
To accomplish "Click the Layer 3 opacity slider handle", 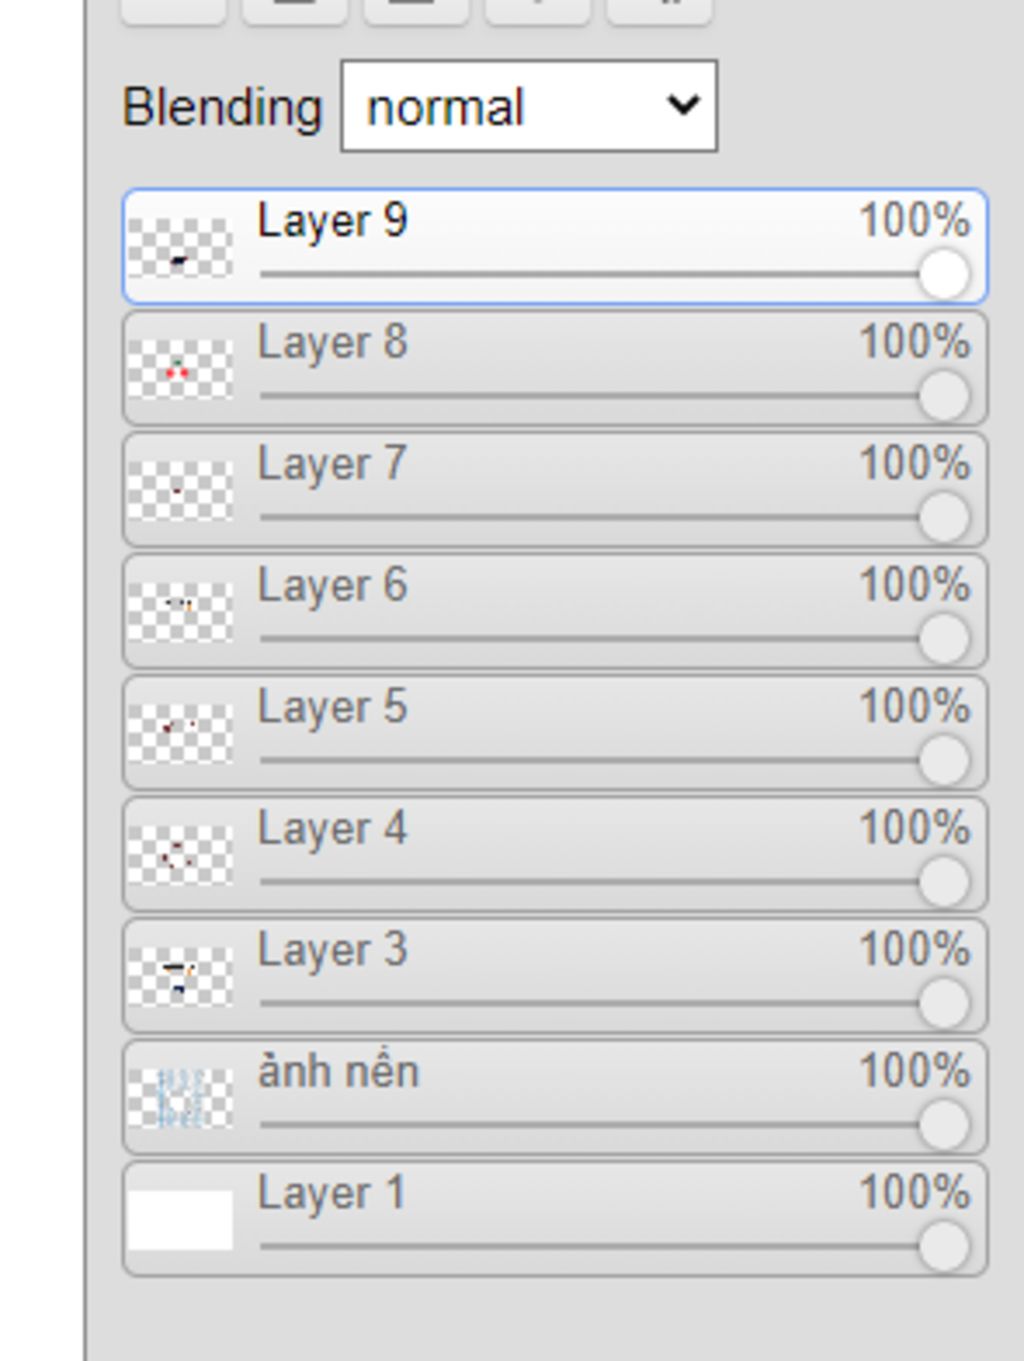I will pyautogui.click(x=943, y=1003).
